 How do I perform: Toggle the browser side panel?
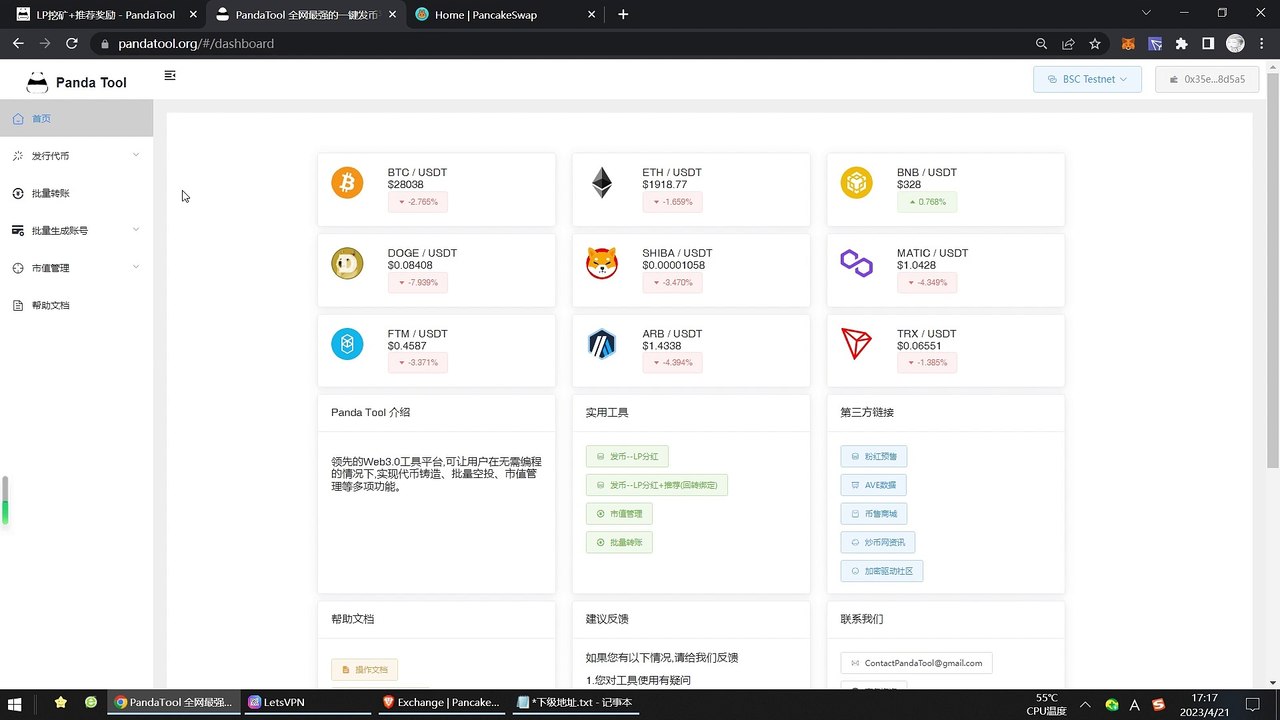(x=1208, y=44)
